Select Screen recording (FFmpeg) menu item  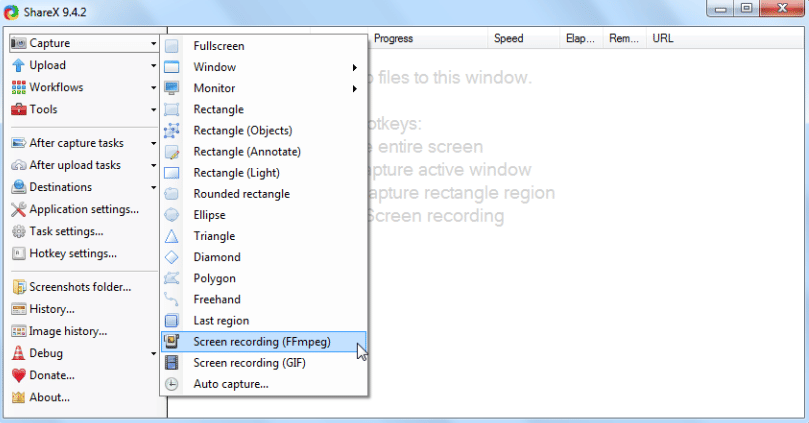pyautogui.click(x=261, y=342)
